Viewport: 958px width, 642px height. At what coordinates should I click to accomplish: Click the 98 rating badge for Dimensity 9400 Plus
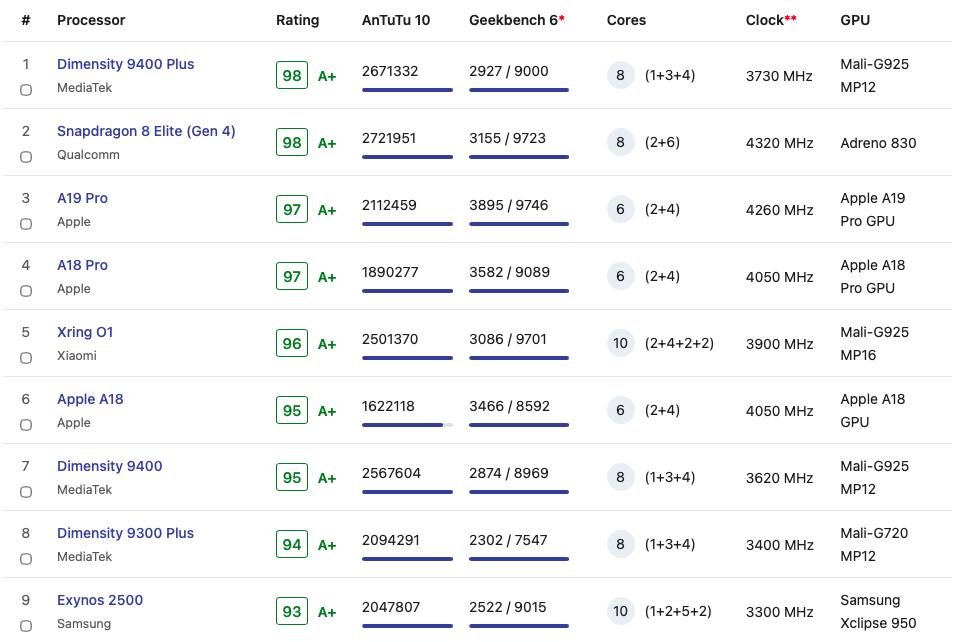pos(292,76)
